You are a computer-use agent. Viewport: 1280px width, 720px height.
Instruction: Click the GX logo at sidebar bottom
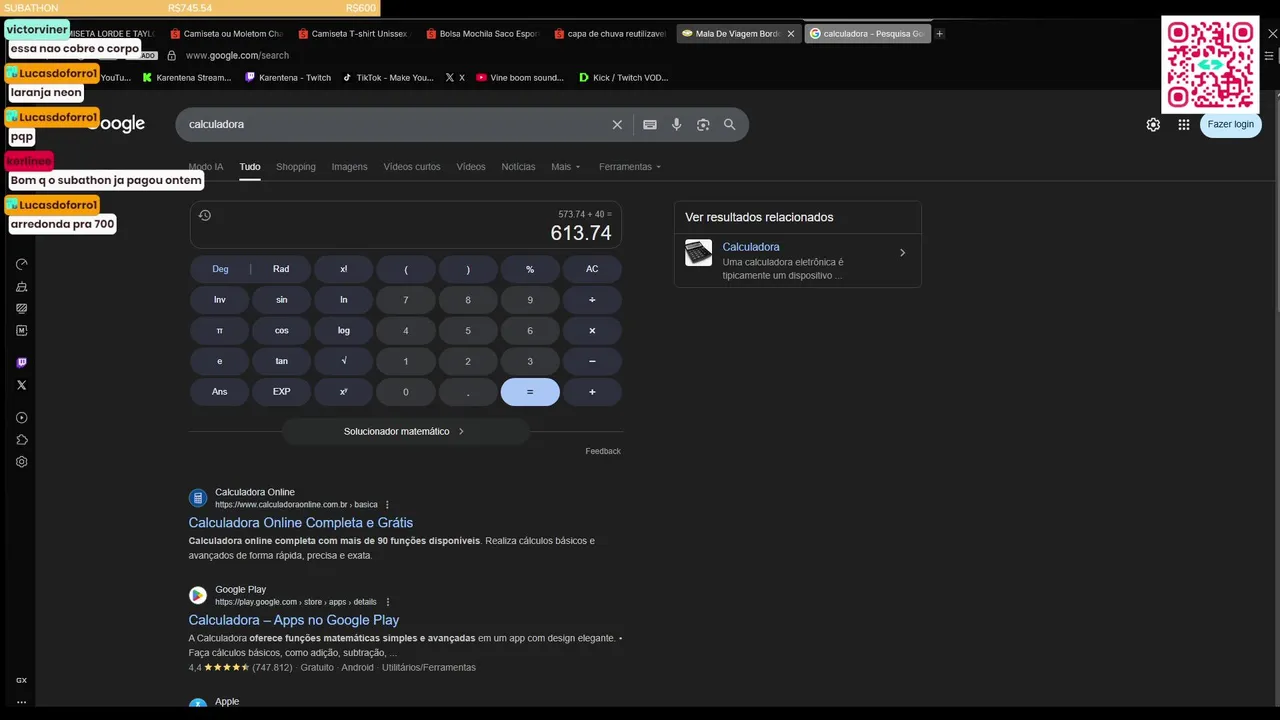pos(22,680)
